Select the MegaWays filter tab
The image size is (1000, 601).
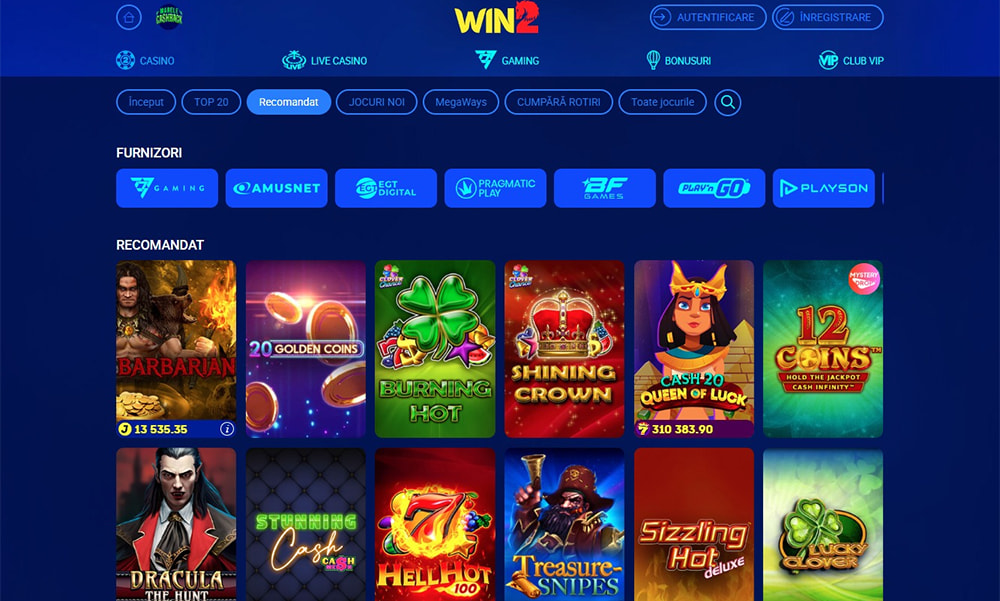pyautogui.click(x=461, y=102)
